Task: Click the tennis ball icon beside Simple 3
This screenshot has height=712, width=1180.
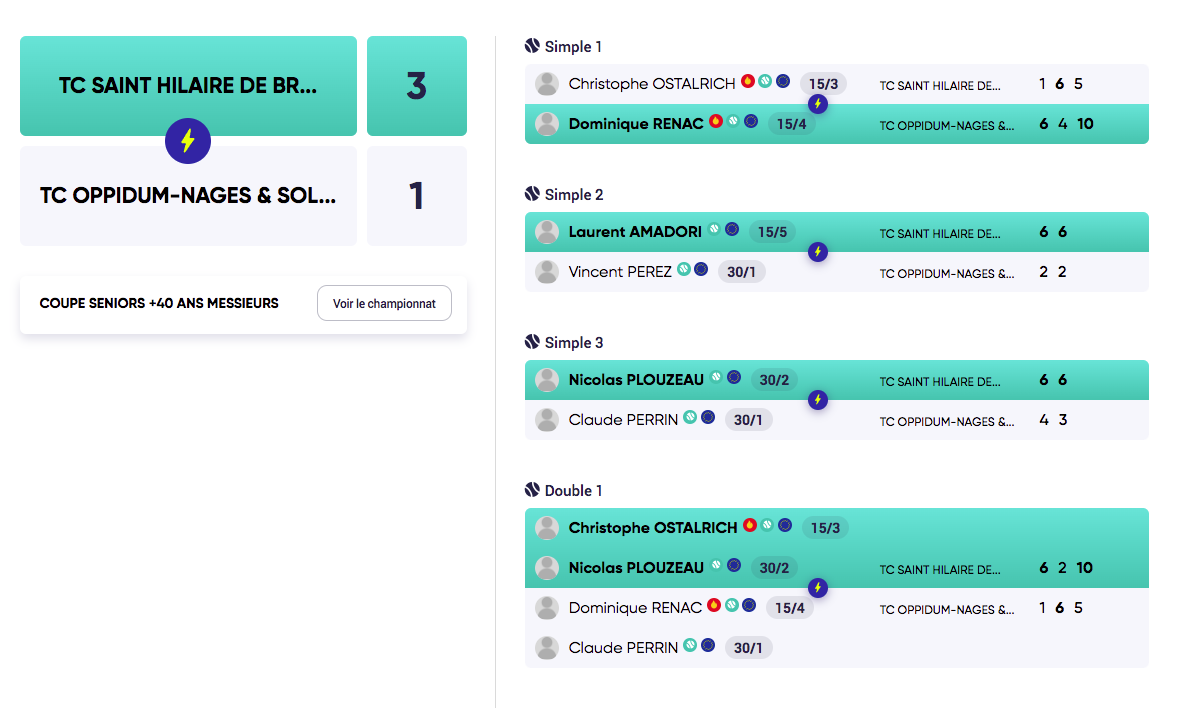Action: (532, 342)
